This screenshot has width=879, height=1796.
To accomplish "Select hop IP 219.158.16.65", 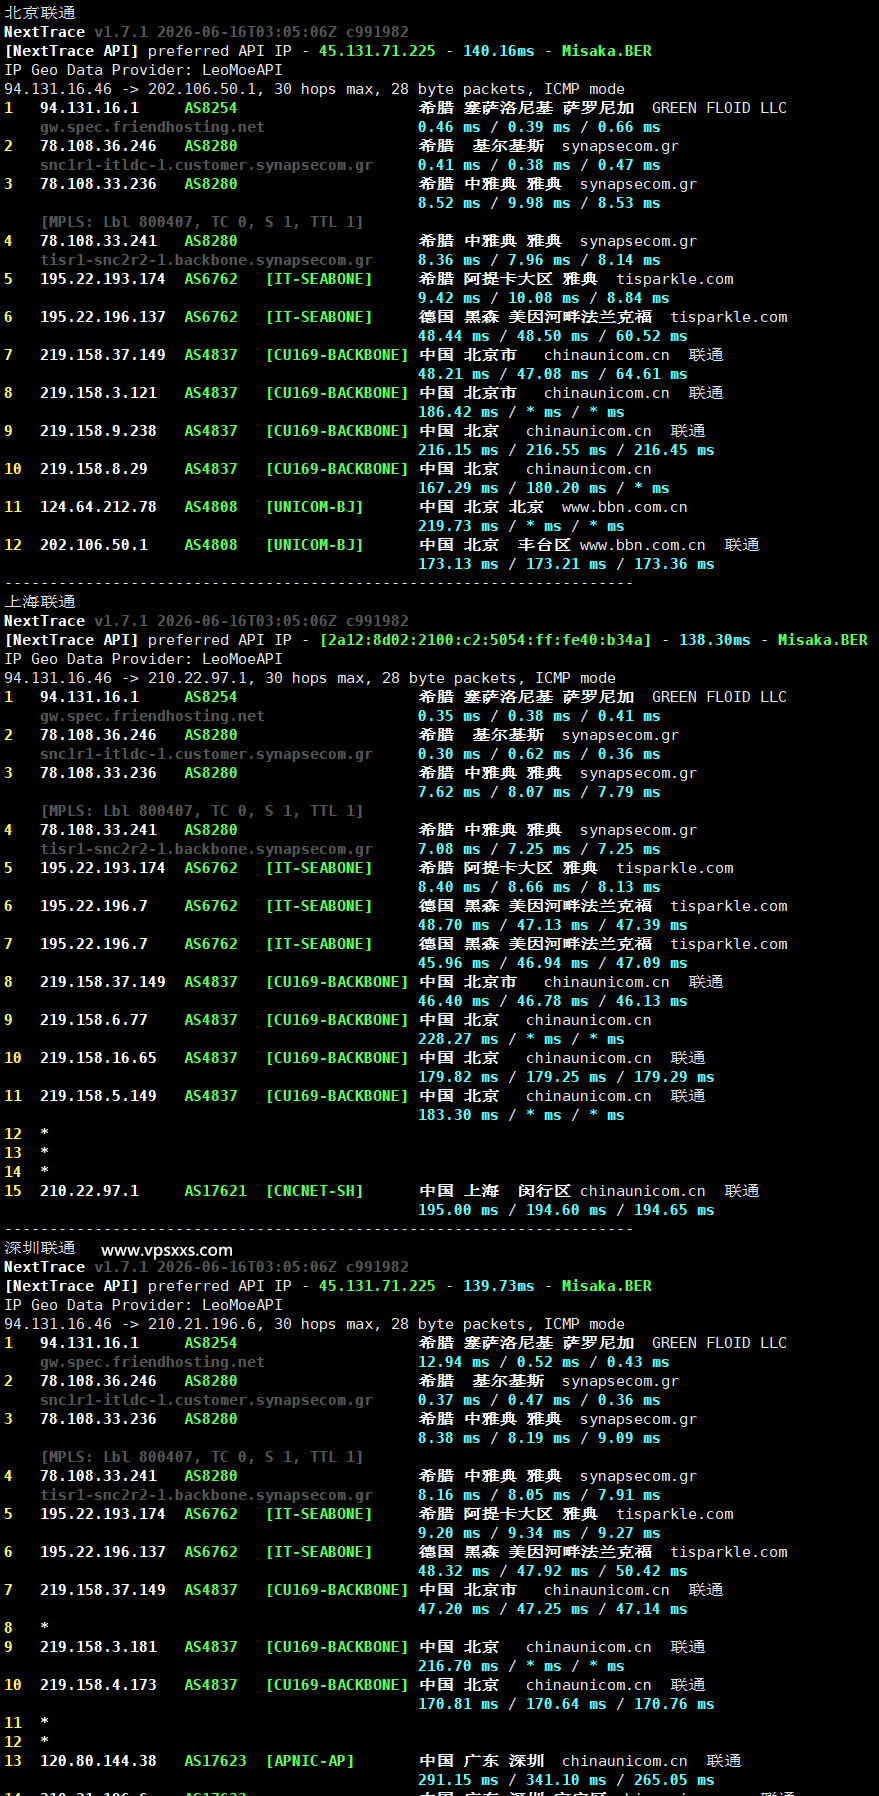I will (98, 1058).
